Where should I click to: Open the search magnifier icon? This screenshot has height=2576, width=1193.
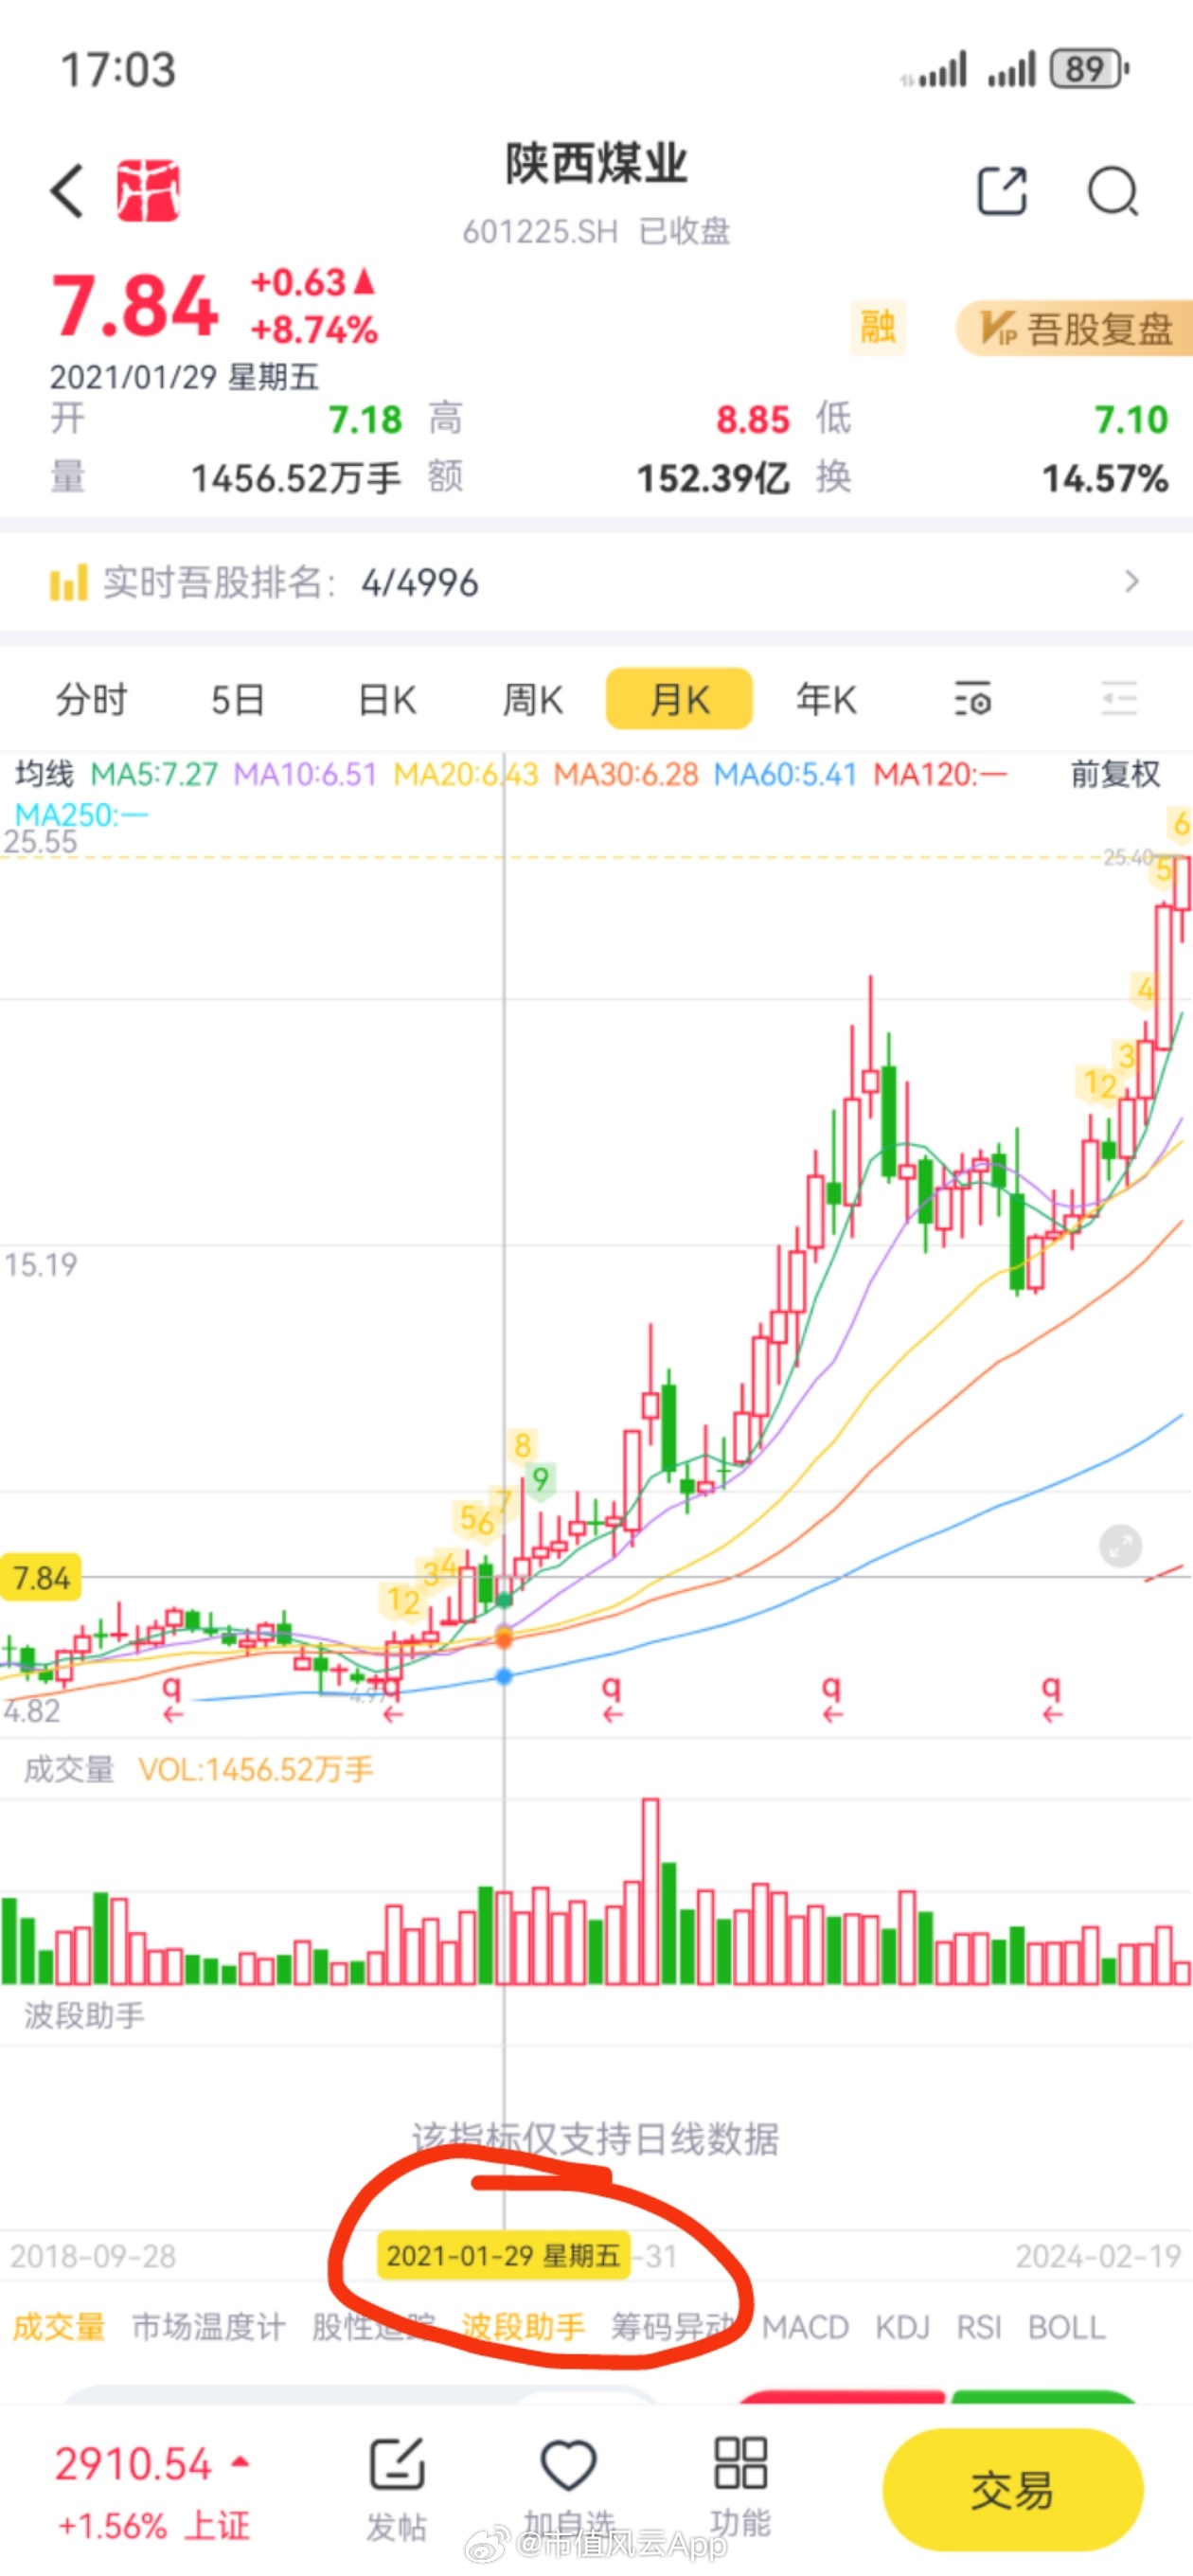[1113, 190]
